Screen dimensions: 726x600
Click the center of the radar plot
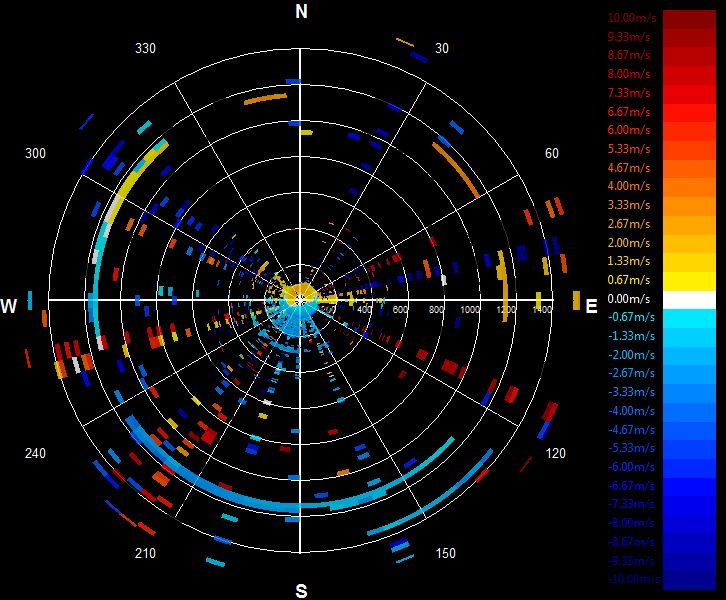300,300
